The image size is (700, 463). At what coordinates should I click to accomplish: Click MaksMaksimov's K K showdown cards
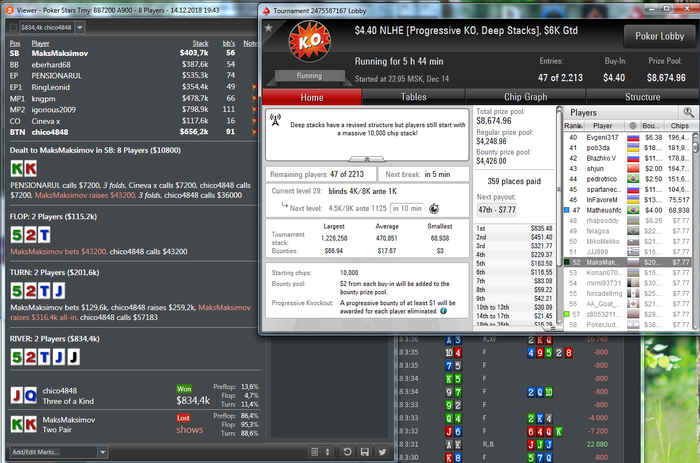coord(24,424)
